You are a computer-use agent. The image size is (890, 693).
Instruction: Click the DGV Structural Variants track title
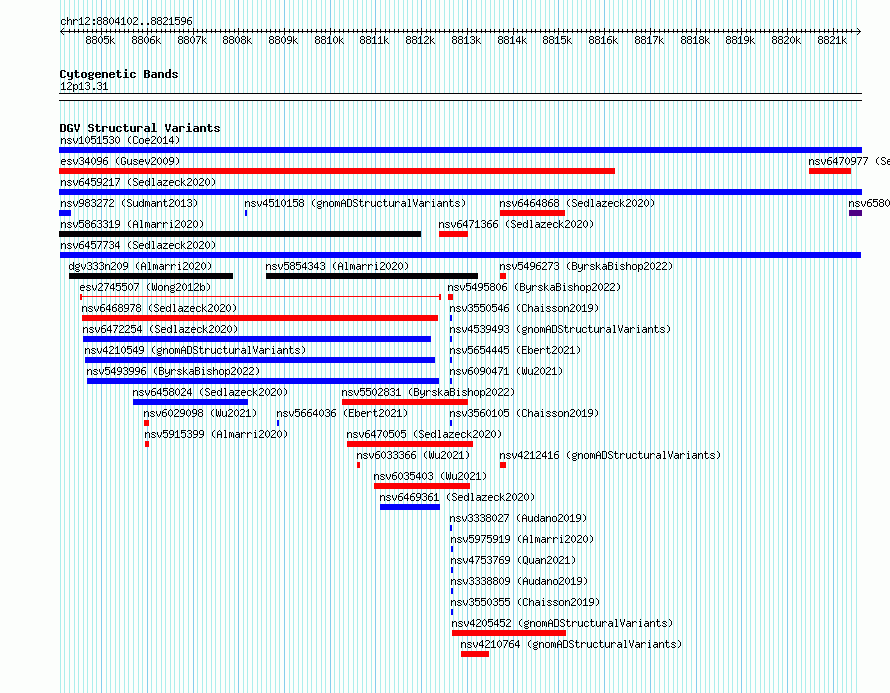pos(140,128)
